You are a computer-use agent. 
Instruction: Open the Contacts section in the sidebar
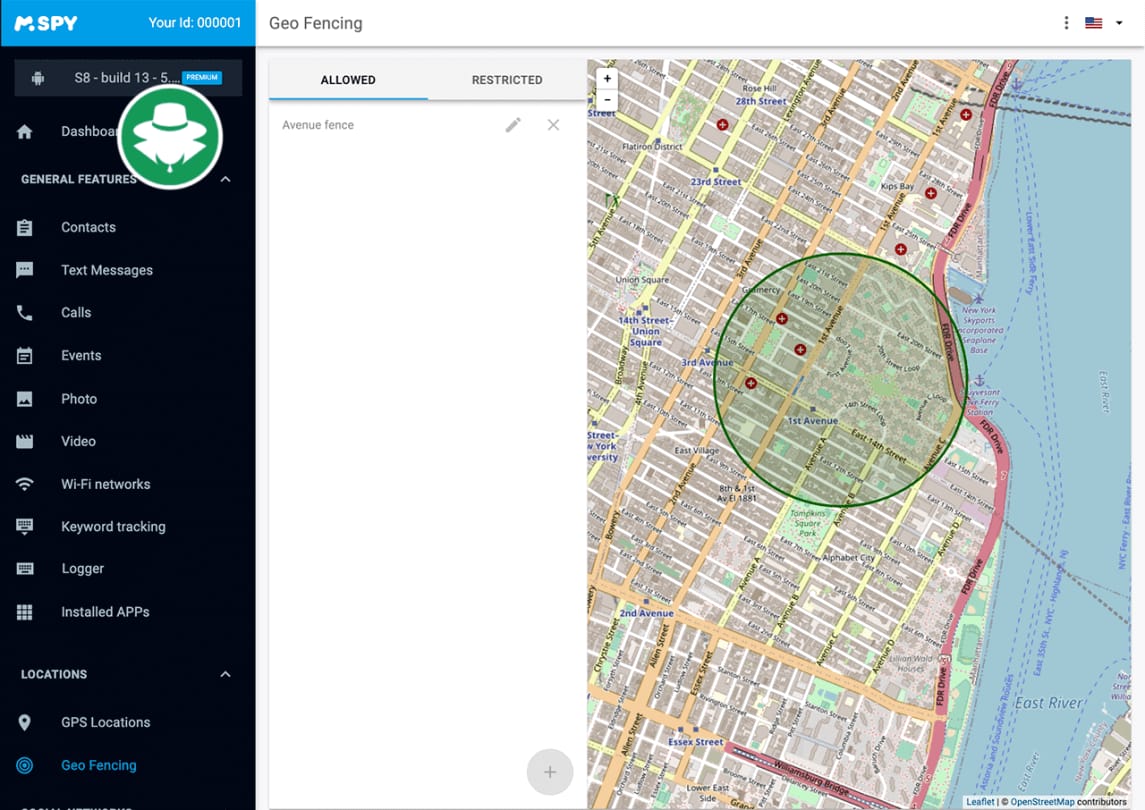(x=88, y=227)
